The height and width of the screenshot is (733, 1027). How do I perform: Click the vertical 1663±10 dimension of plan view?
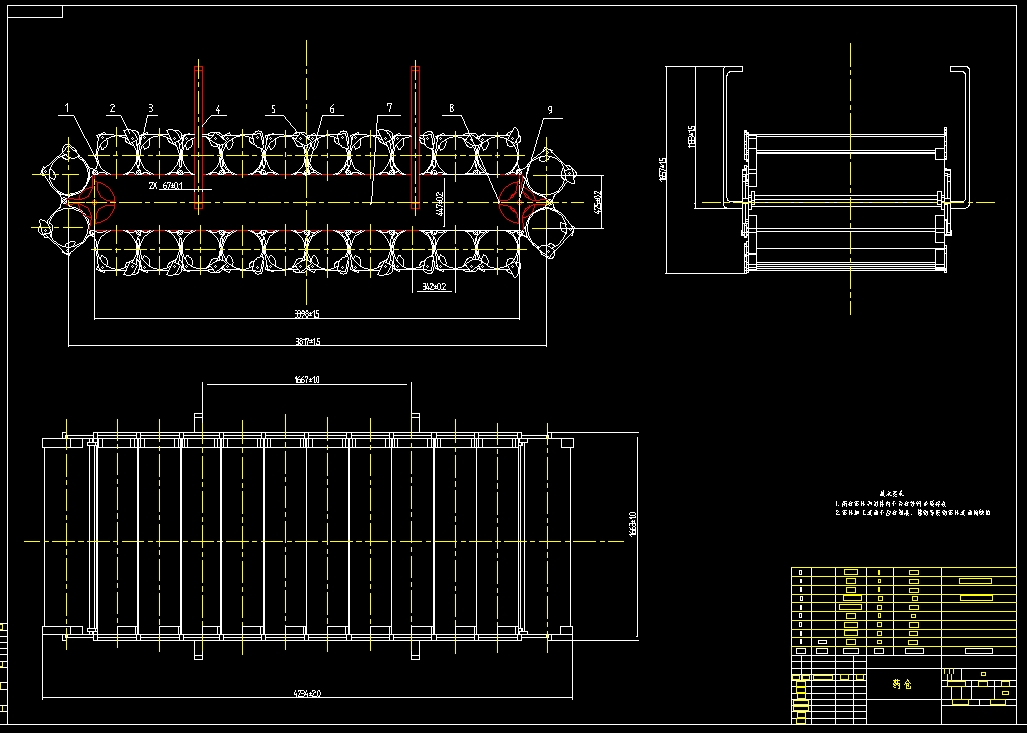tap(633, 524)
